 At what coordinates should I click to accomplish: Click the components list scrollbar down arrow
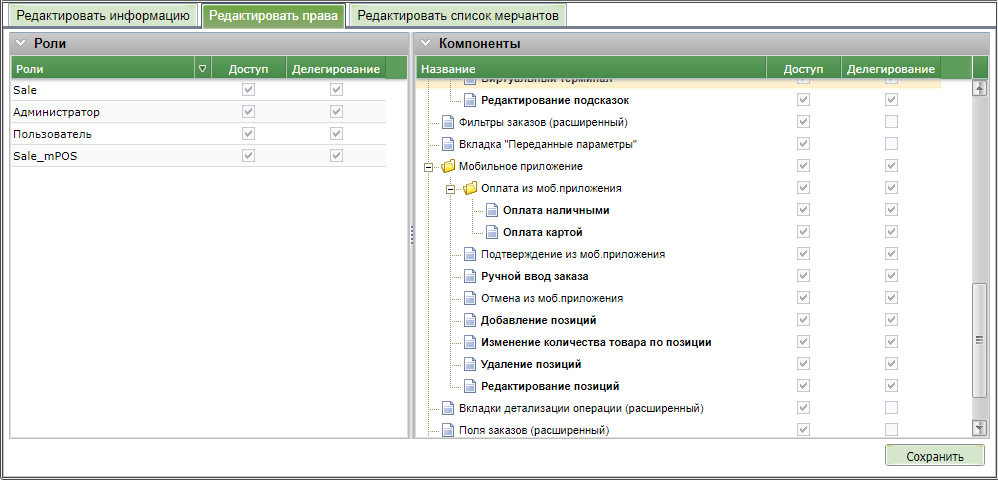pos(980,428)
